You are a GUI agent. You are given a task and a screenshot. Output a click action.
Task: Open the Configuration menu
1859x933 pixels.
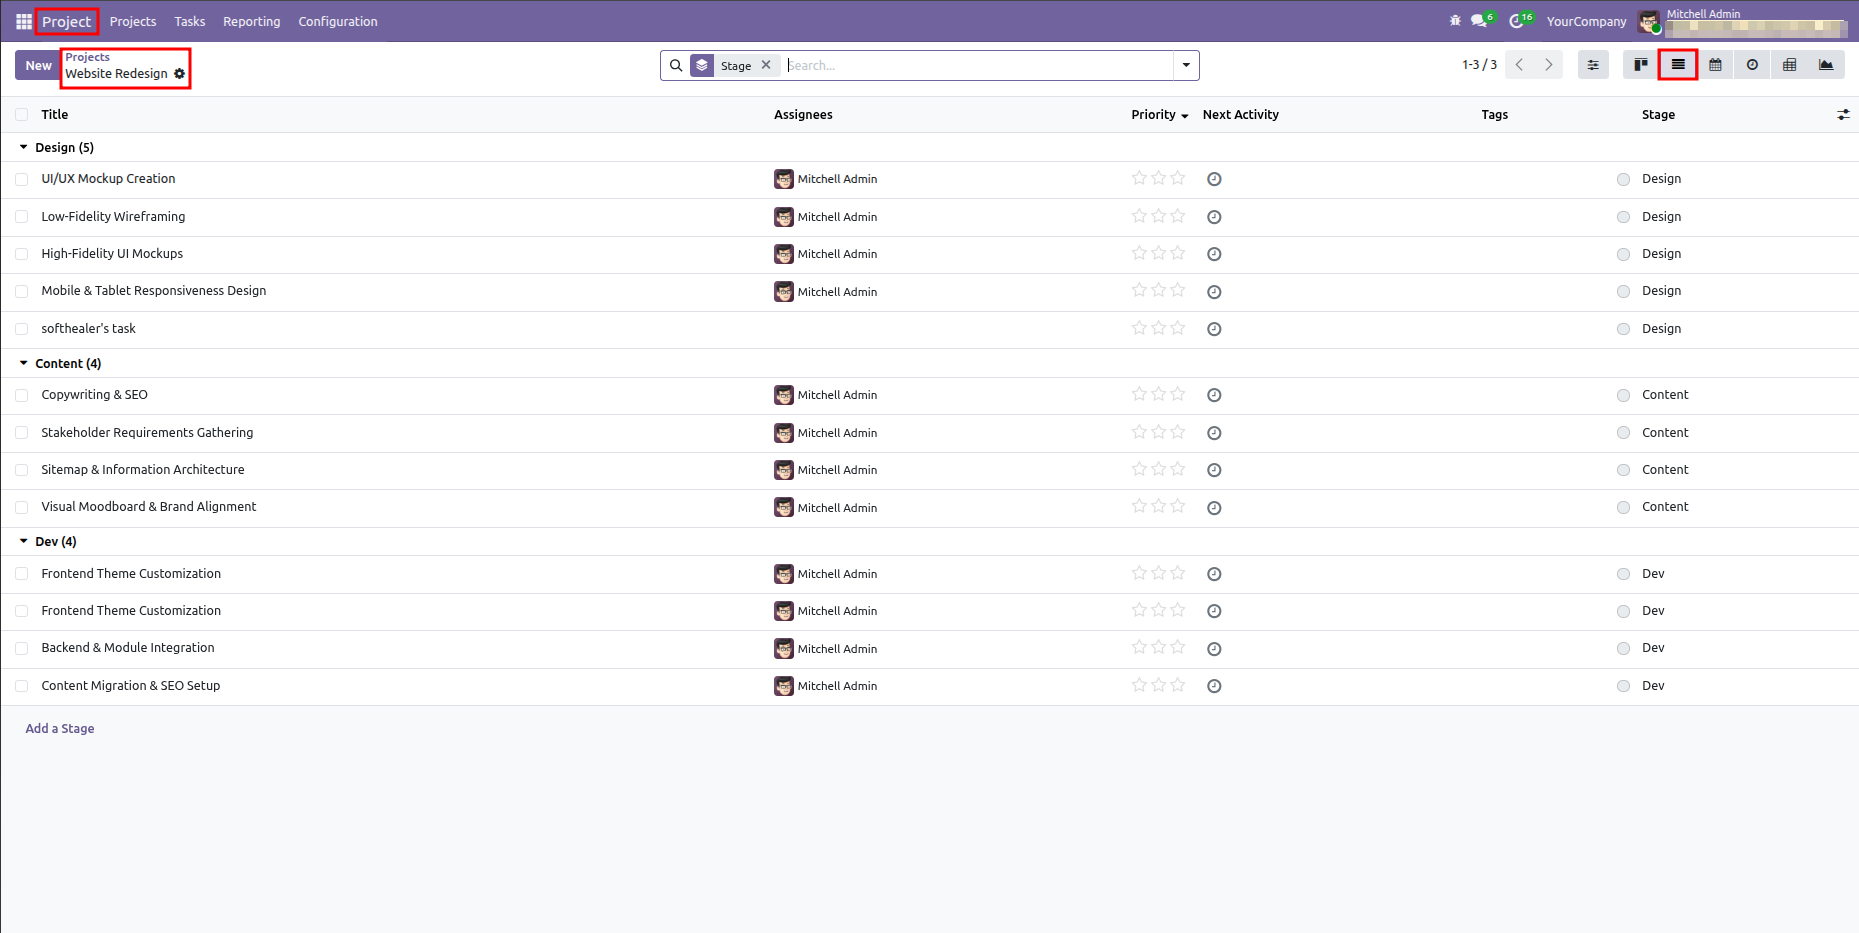click(x=338, y=21)
